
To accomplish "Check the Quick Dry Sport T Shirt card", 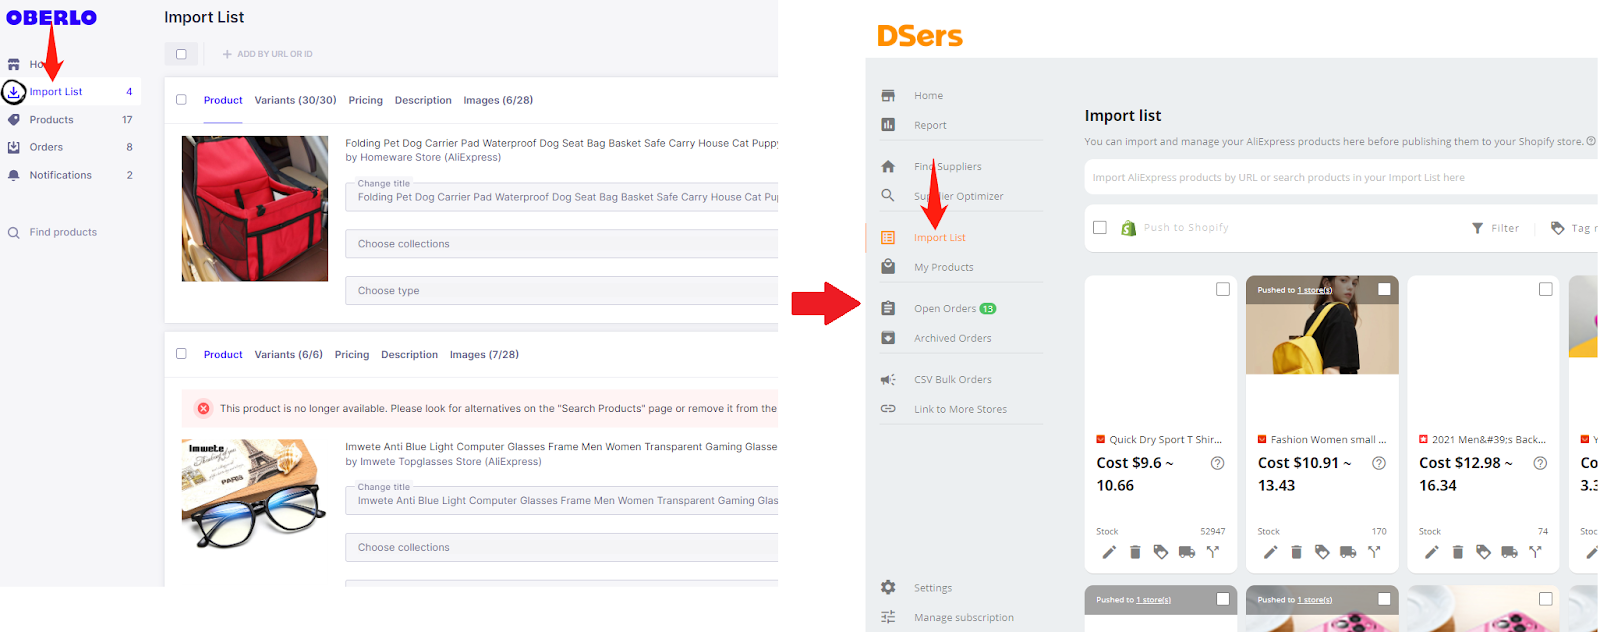I will click(1223, 289).
